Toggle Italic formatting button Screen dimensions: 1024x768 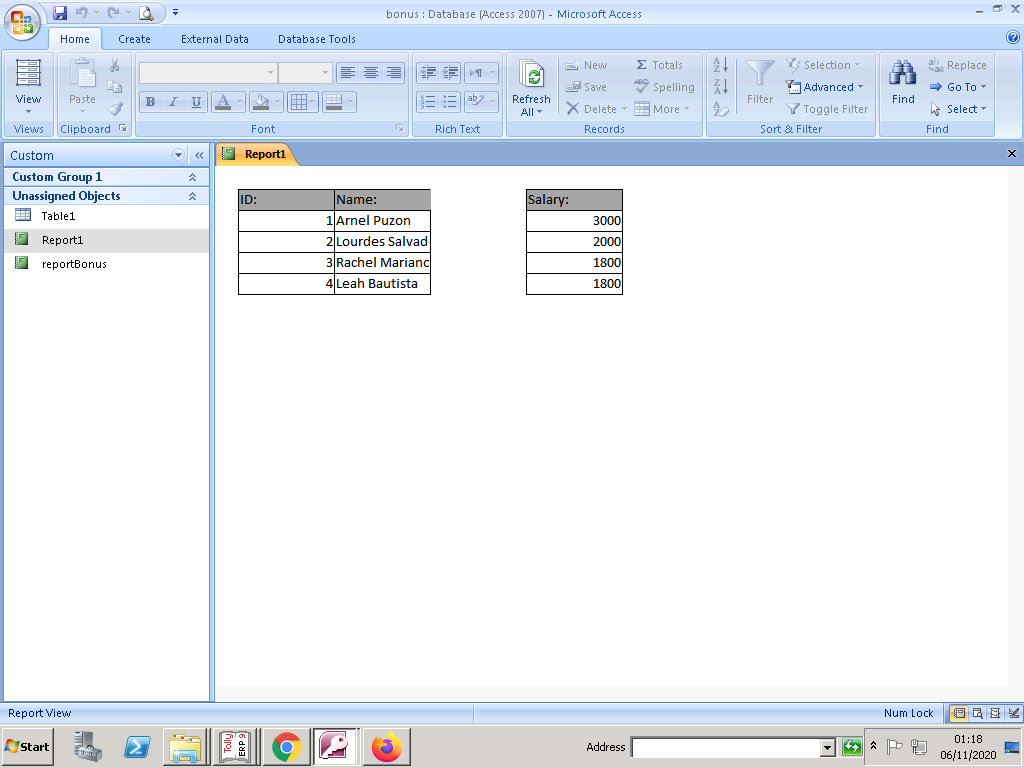[x=174, y=101]
